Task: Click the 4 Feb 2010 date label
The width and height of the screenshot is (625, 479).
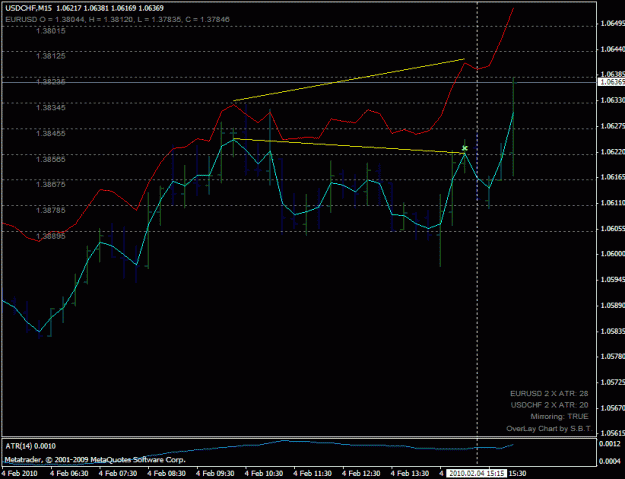Action: click(20, 473)
